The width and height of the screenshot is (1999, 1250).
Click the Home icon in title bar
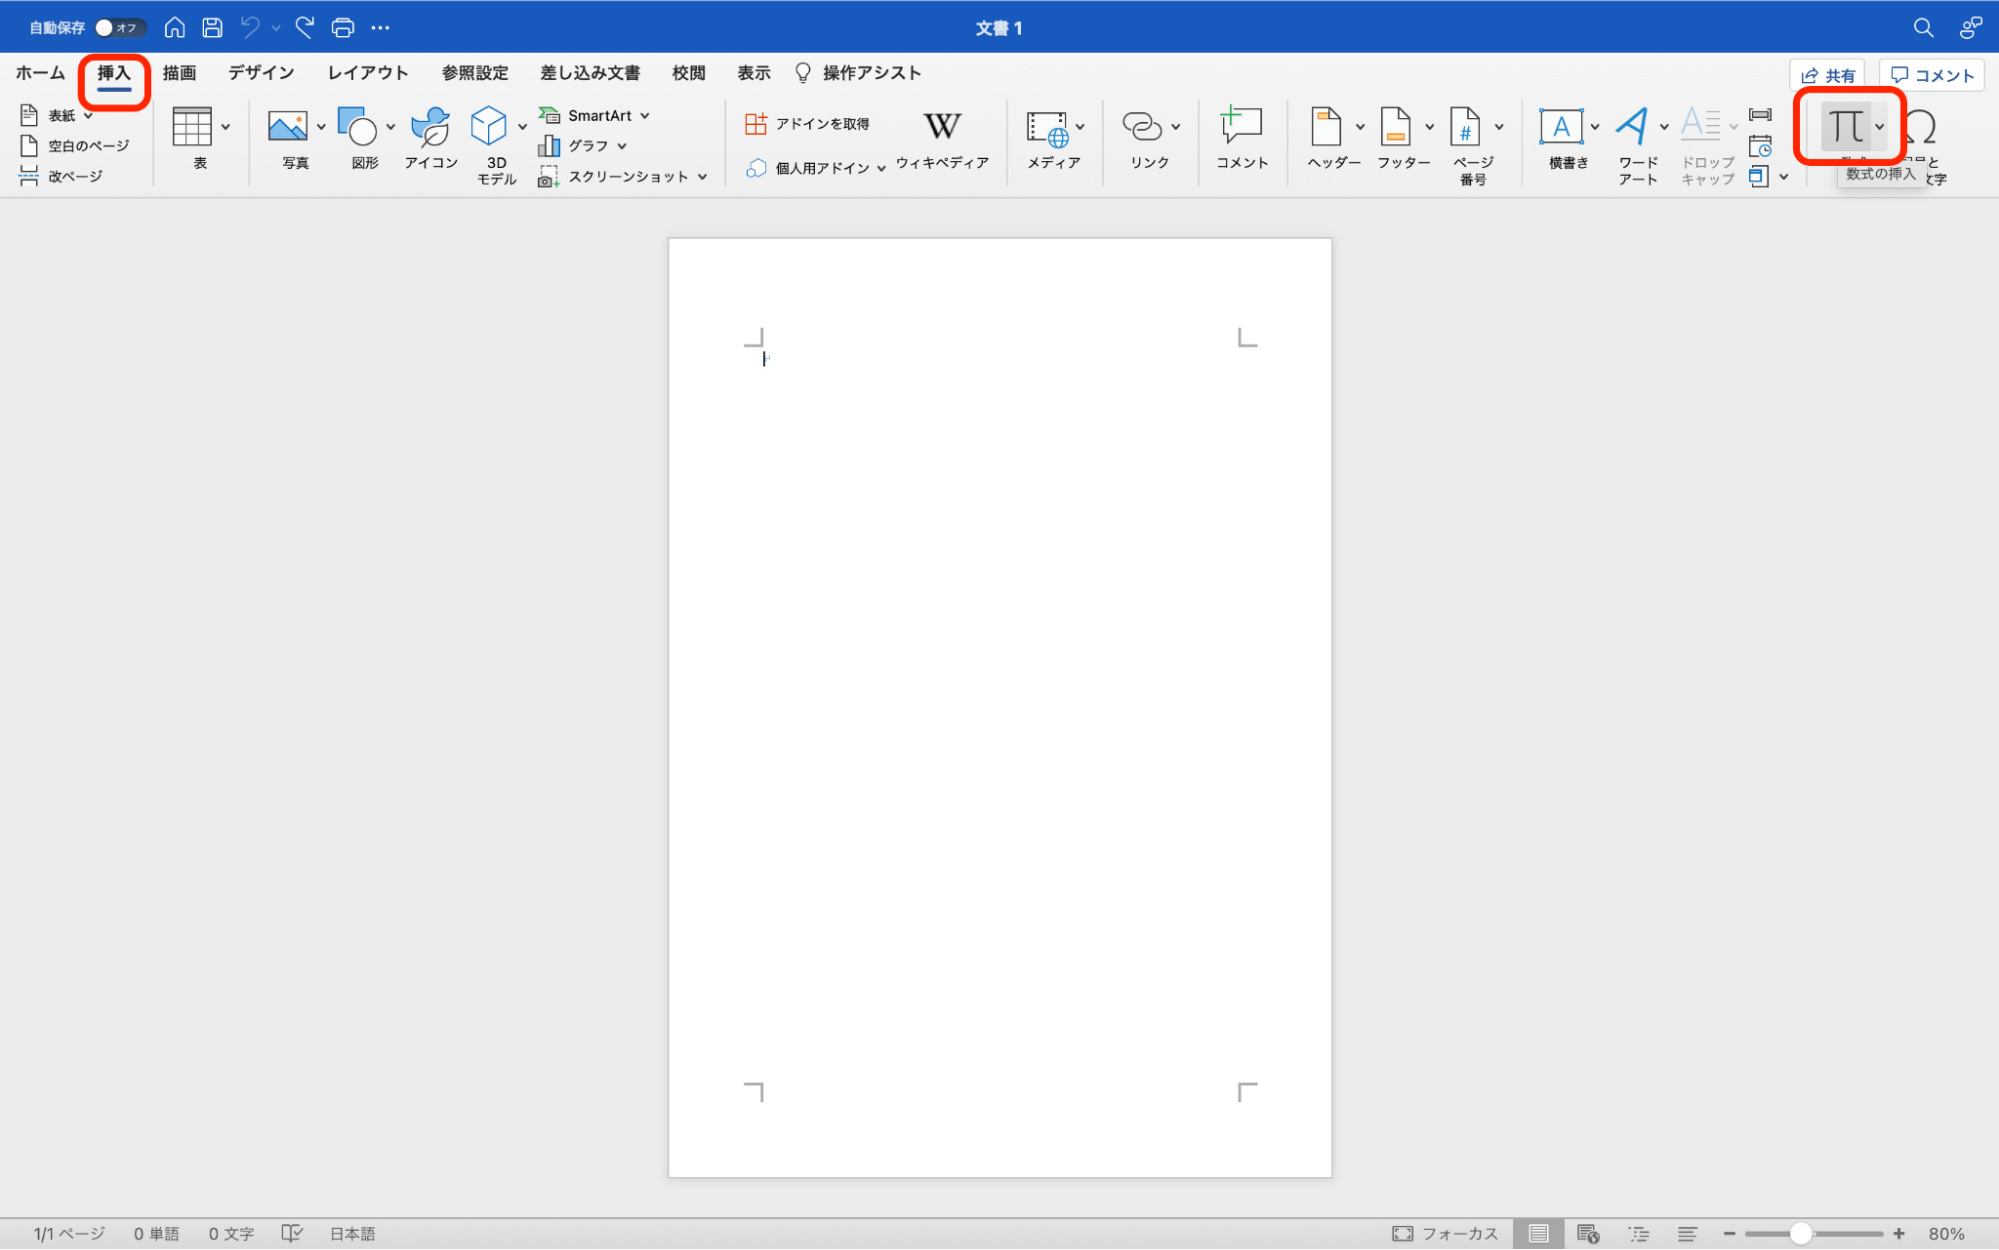[x=175, y=27]
